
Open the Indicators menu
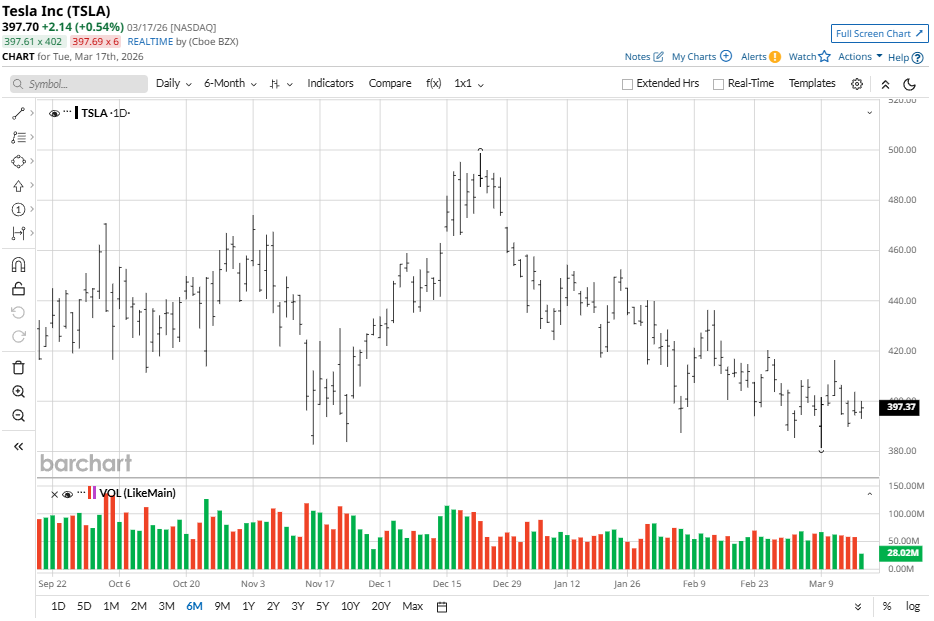pos(330,84)
